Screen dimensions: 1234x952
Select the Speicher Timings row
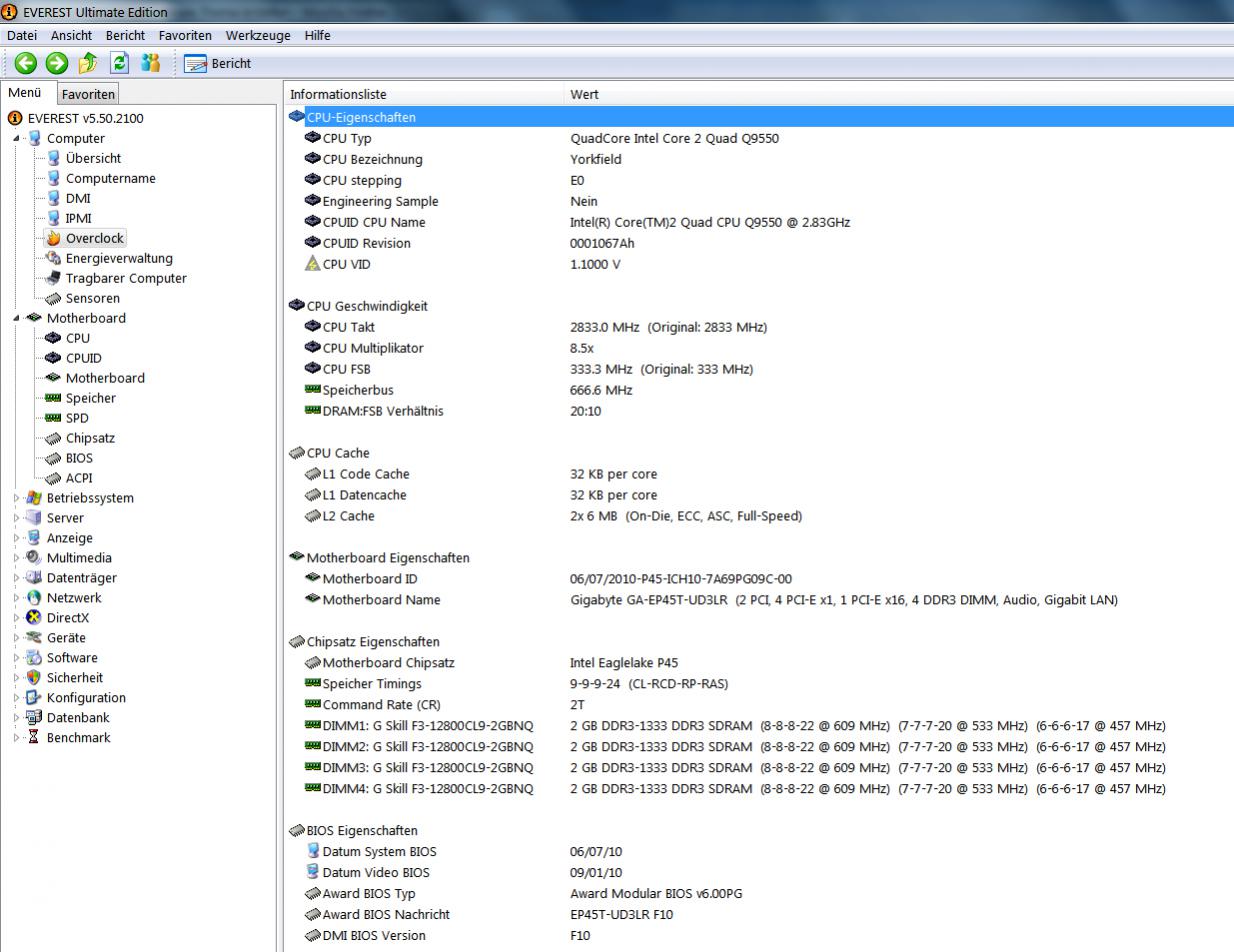click(x=759, y=684)
